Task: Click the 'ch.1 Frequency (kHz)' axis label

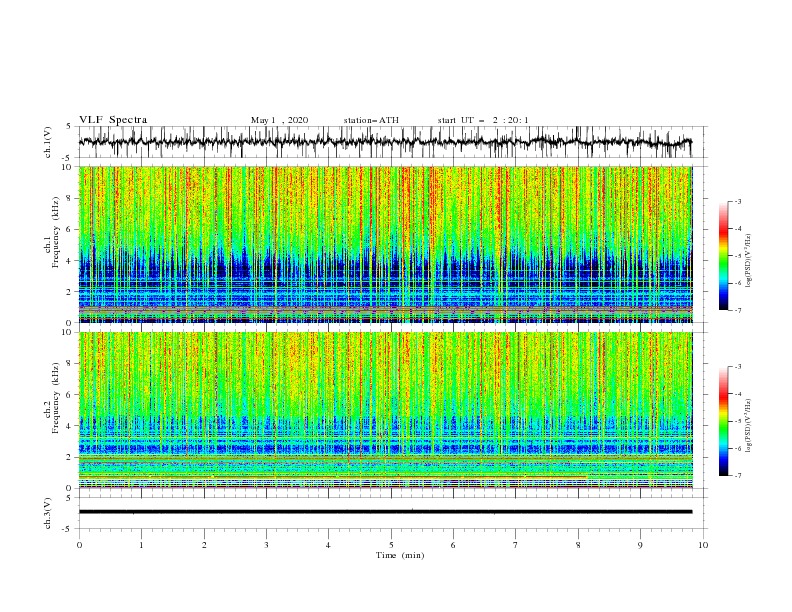Action: (x=52, y=232)
